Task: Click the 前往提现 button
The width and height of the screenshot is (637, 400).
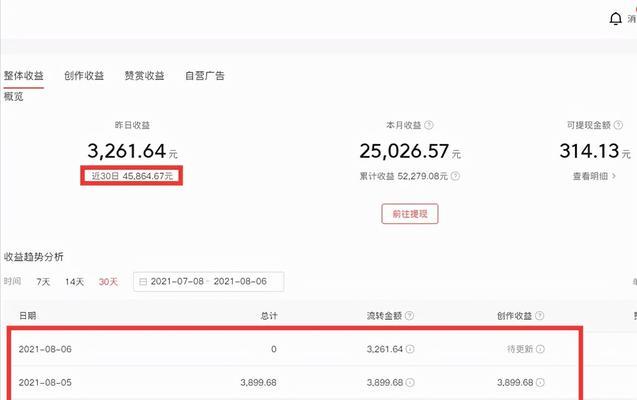Action: click(410, 214)
